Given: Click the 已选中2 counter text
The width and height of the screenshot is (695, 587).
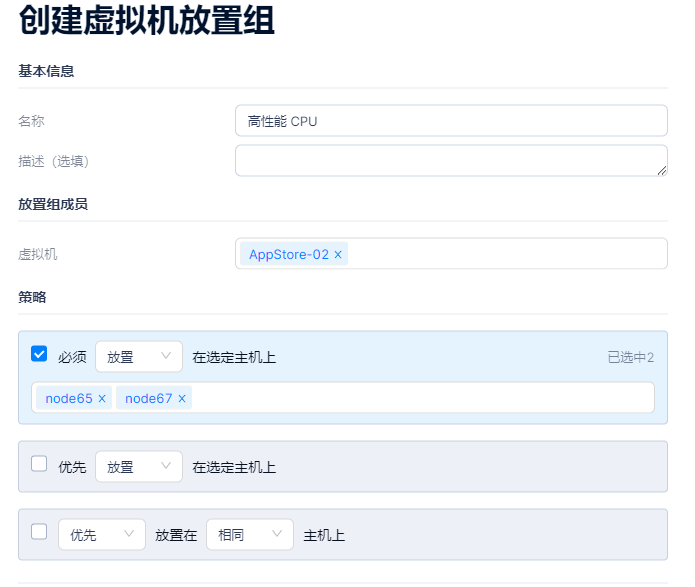Looking at the screenshot, I should click(x=631, y=357).
